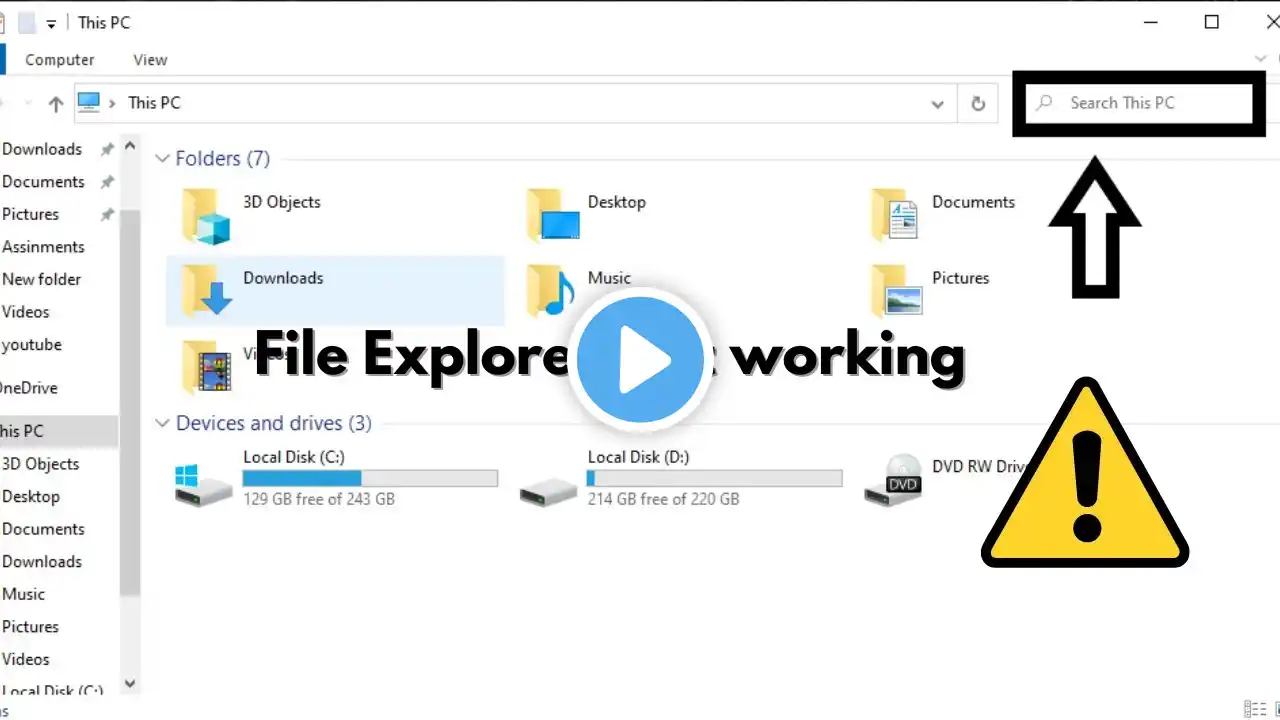The height and width of the screenshot is (720, 1280).
Task: Select the Desktop folder icon under Folders
Action: (x=552, y=215)
